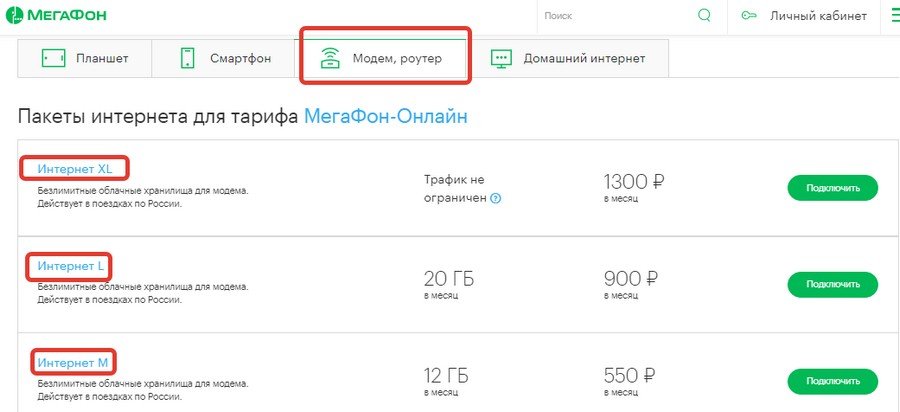Click the smartphone icon in Смартфон tab

coord(187,58)
